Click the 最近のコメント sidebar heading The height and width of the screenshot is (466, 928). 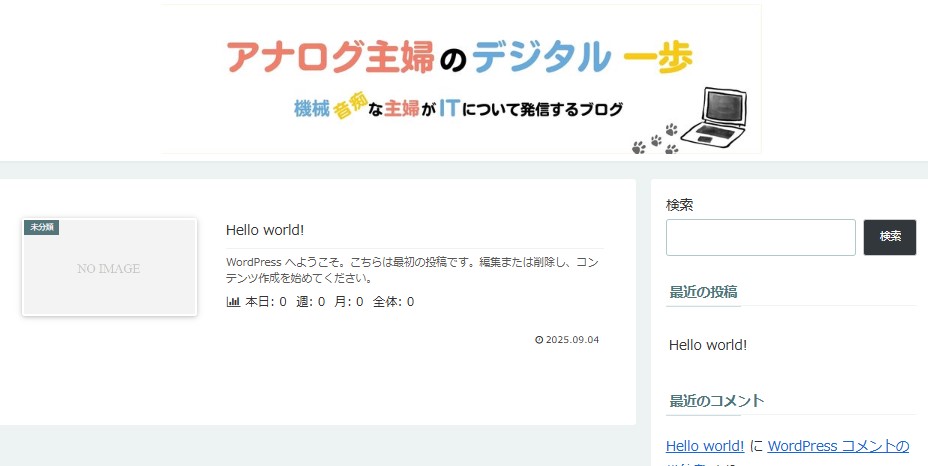[716, 401]
